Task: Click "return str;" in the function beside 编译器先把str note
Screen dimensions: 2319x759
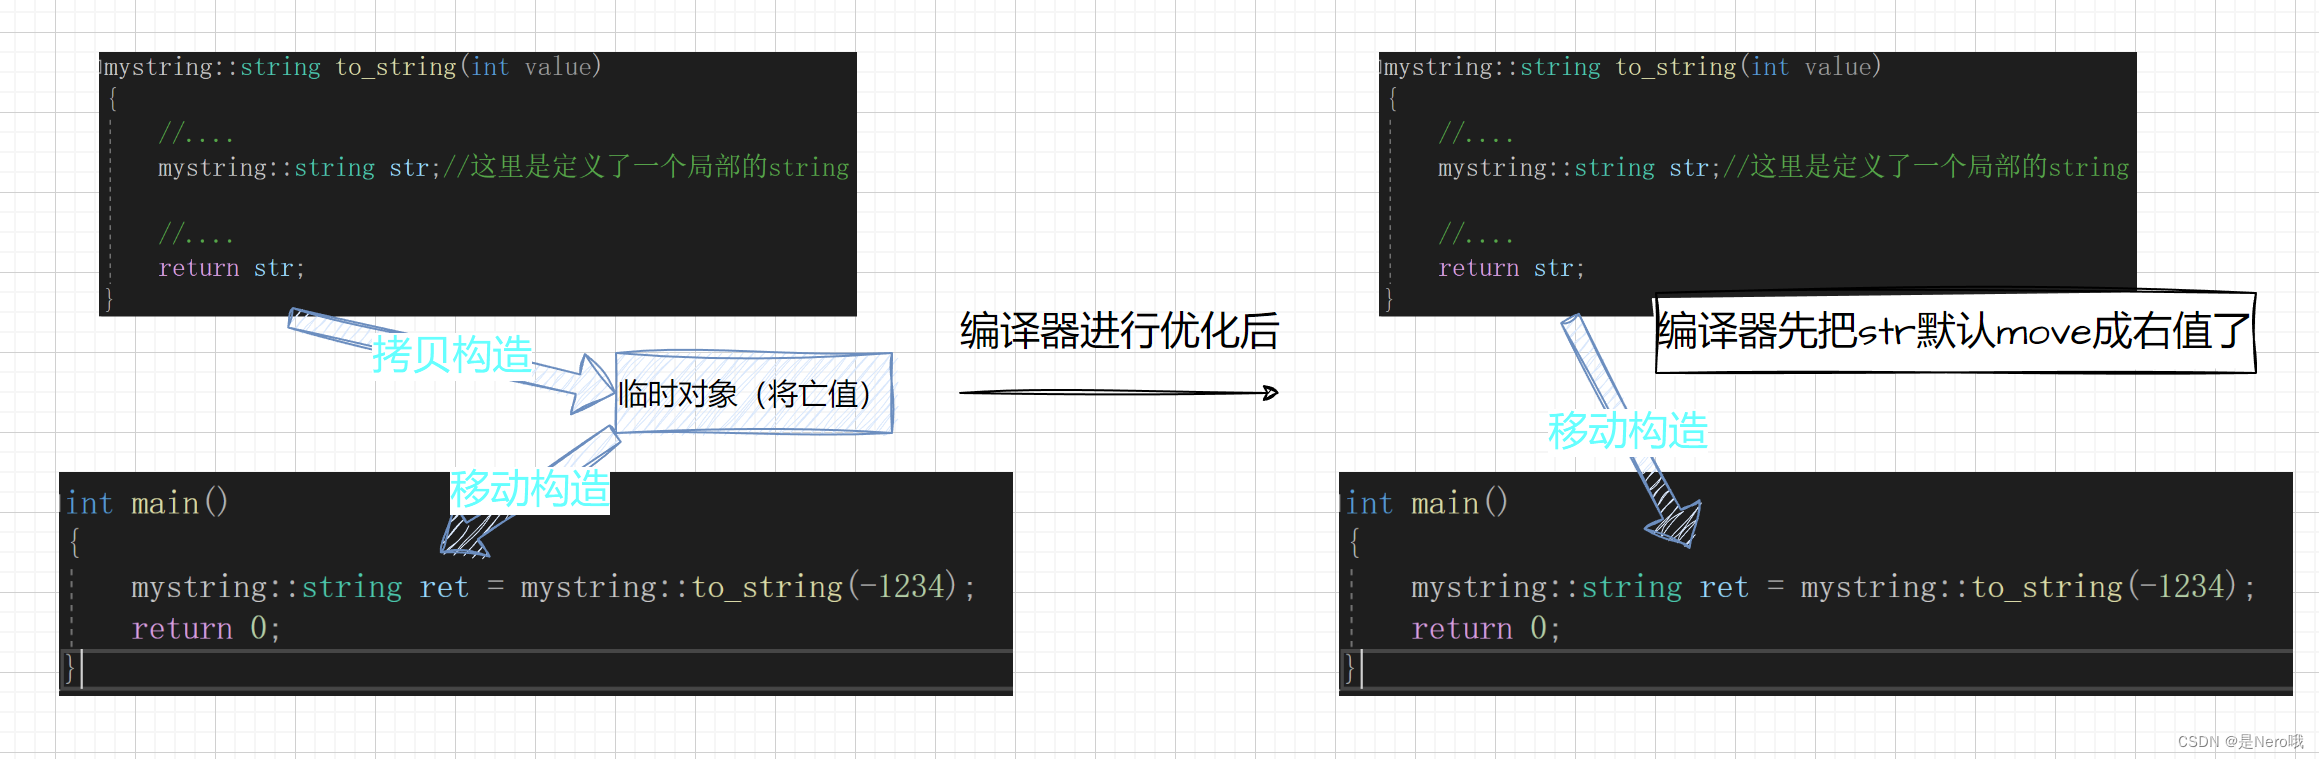Action: click(x=1511, y=268)
